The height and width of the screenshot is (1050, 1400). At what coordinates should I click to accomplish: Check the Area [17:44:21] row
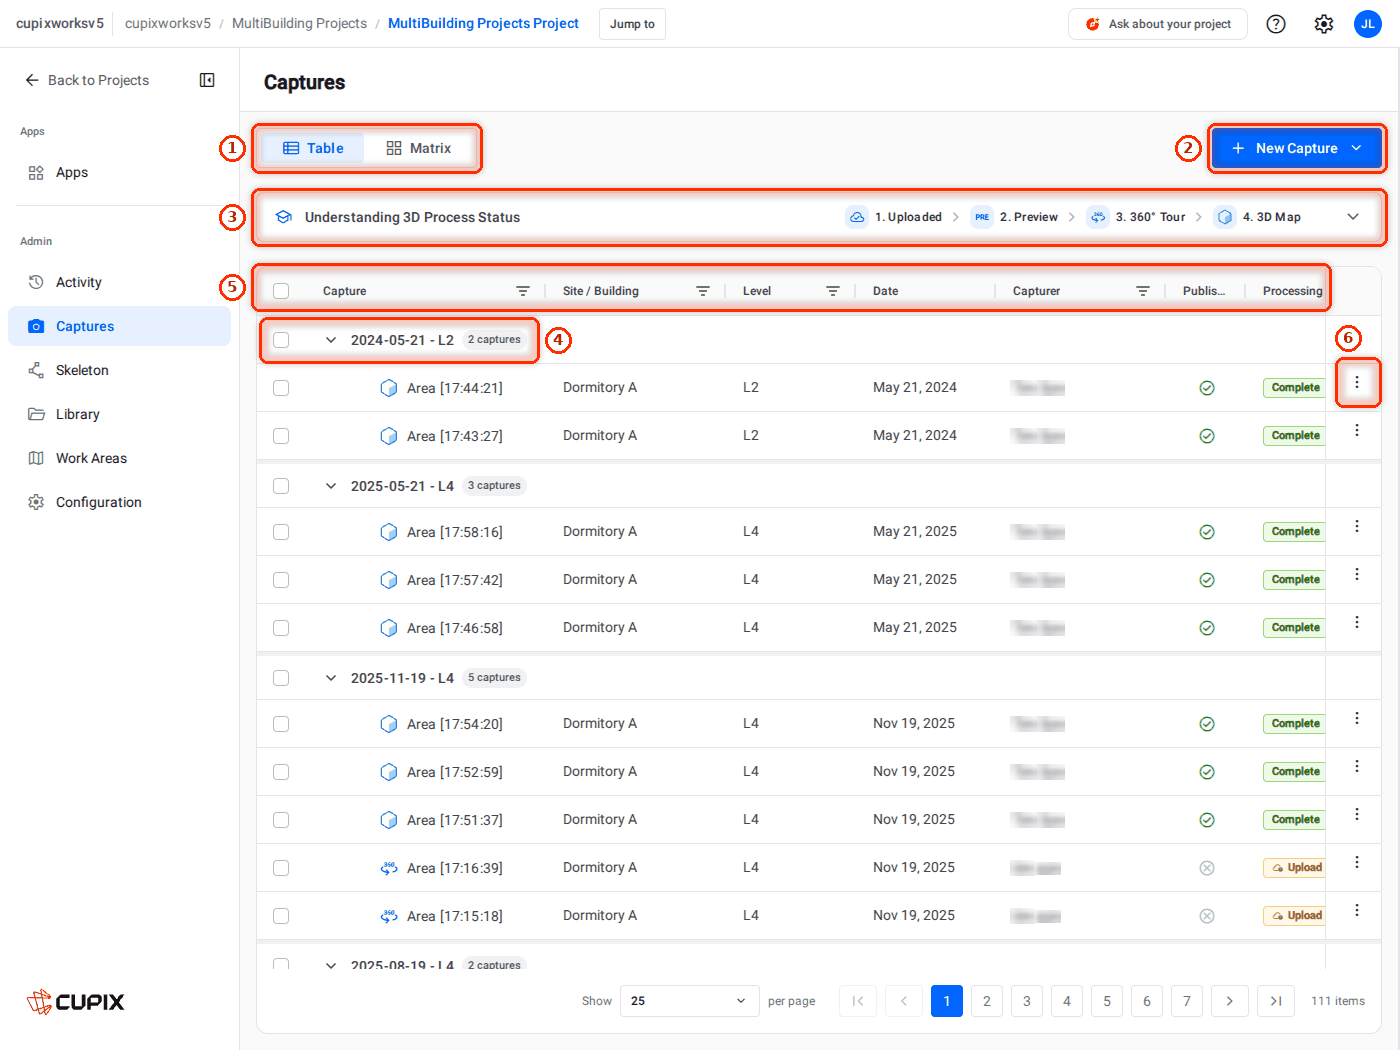pyautogui.click(x=281, y=388)
